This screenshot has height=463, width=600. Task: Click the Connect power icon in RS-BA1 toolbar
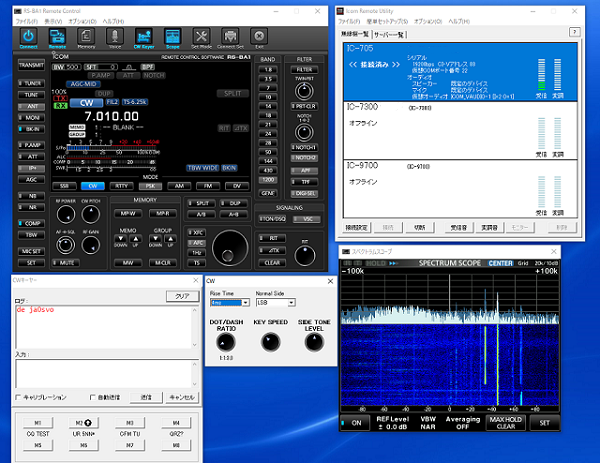(x=28, y=37)
